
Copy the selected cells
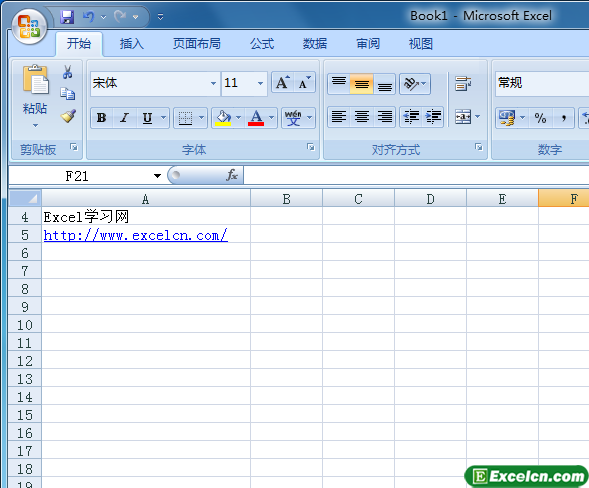68,94
